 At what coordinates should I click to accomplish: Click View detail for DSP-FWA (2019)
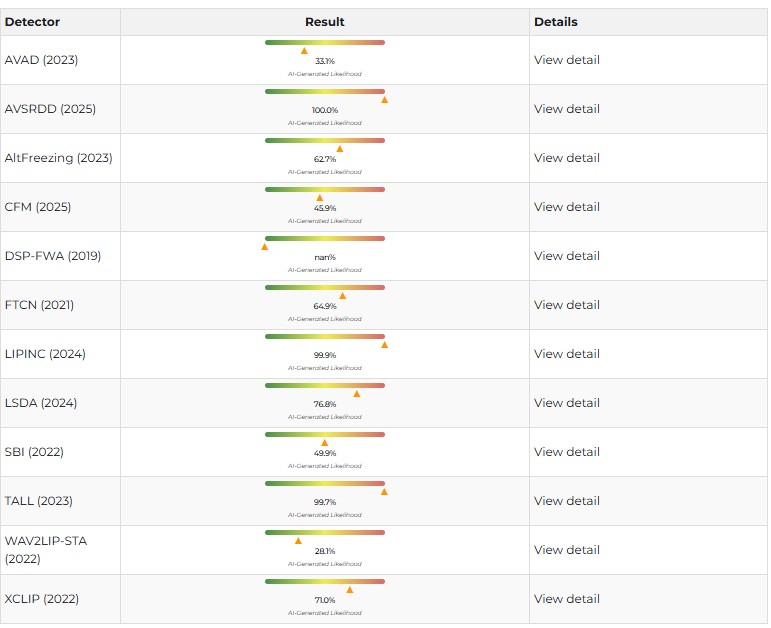(566, 256)
